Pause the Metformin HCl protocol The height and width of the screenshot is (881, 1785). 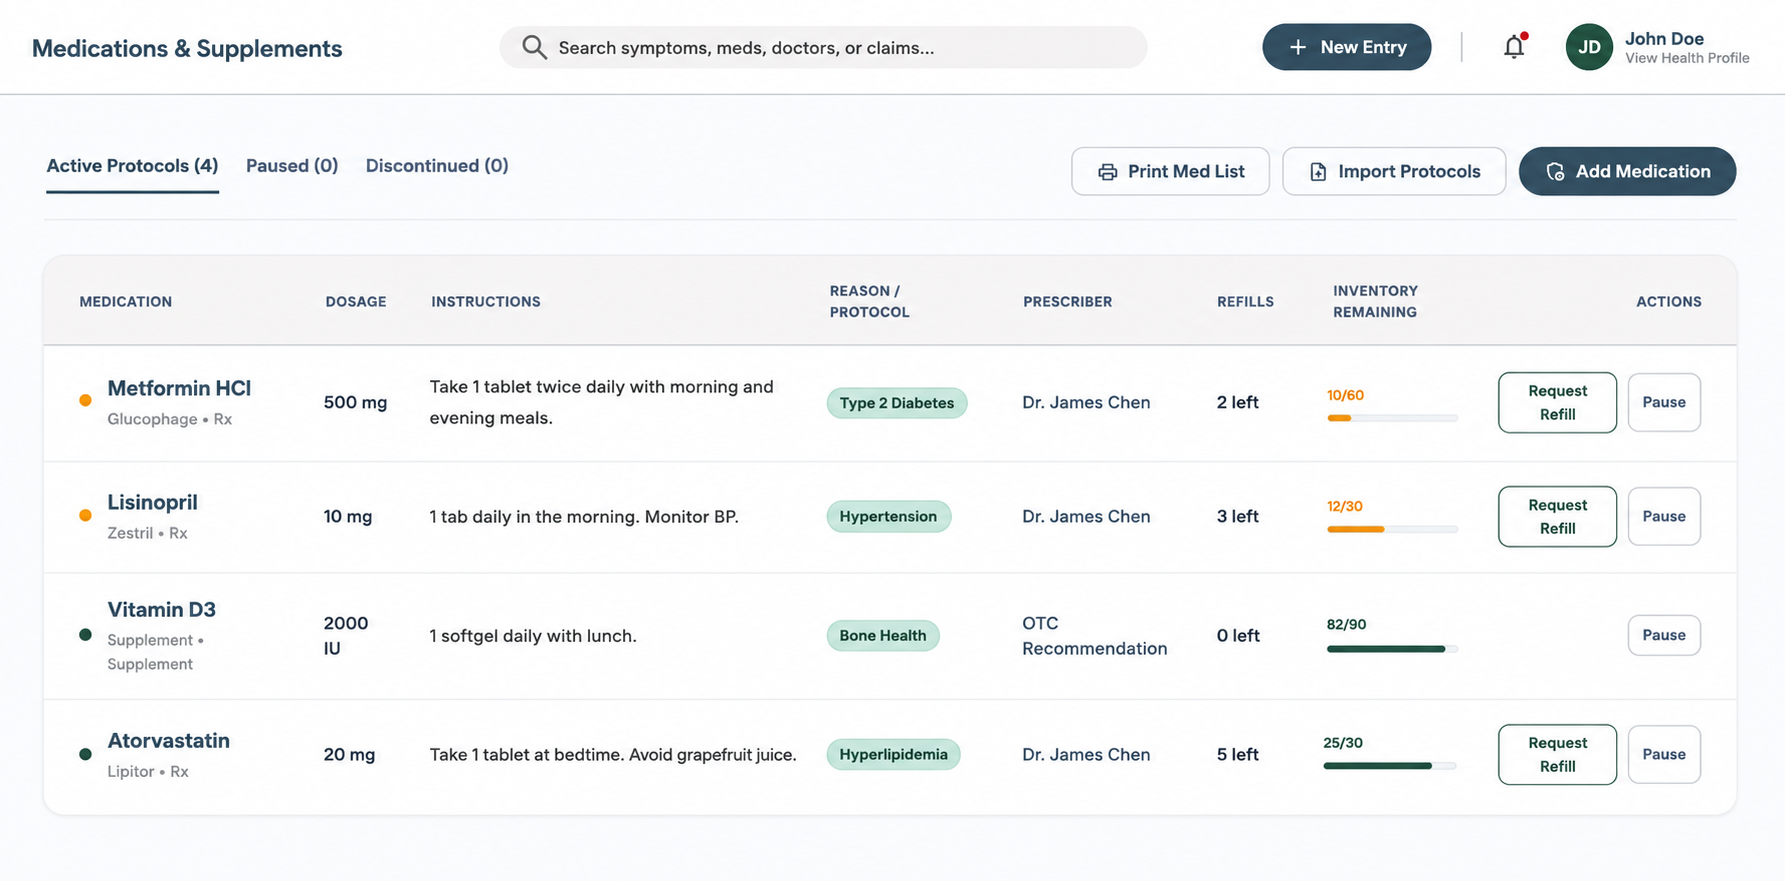pyautogui.click(x=1664, y=402)
